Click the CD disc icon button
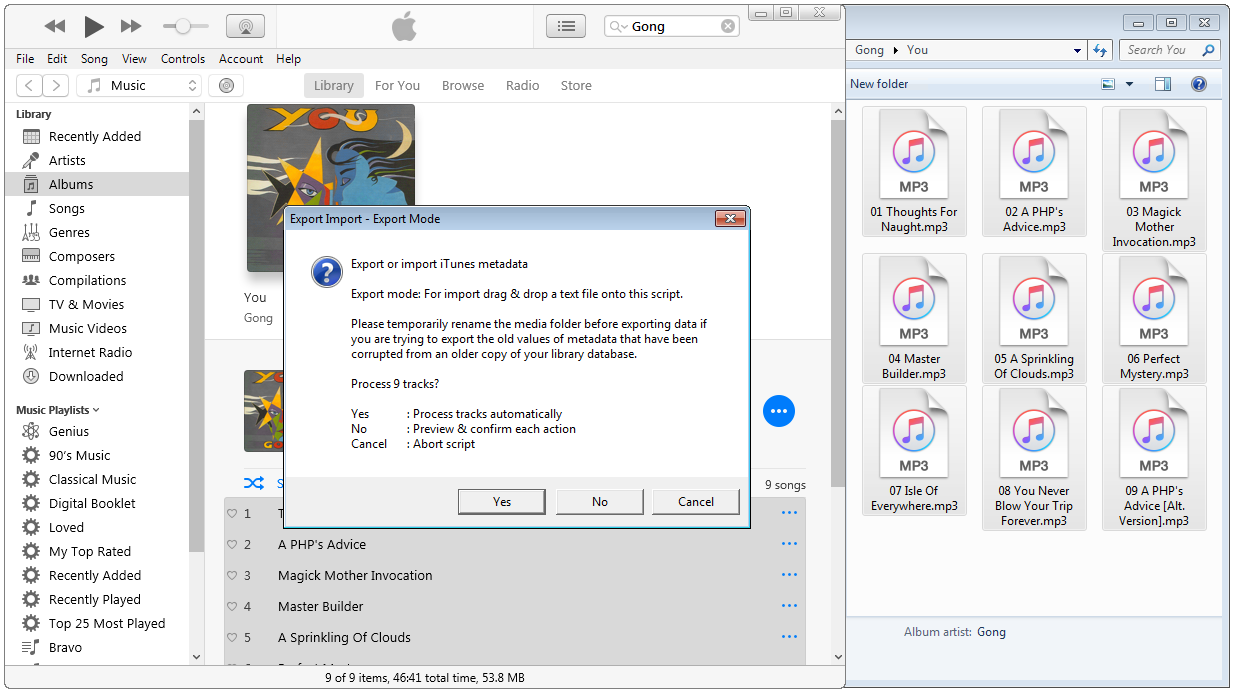 click(226, 86)
